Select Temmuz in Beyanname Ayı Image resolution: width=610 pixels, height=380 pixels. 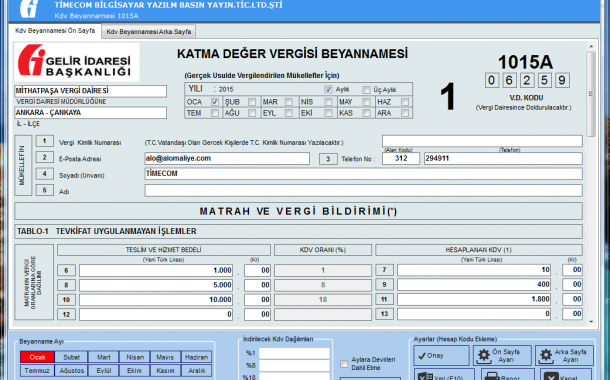pyautogui.click(x=37, y=370)
